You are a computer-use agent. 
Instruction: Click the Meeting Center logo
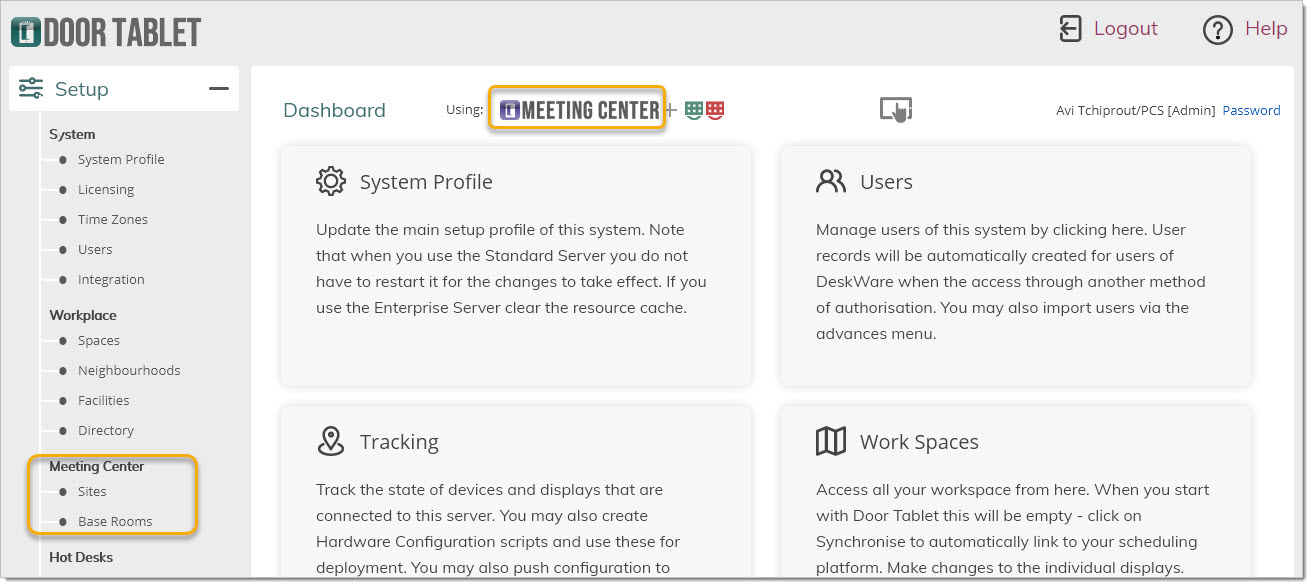point(580,110)
